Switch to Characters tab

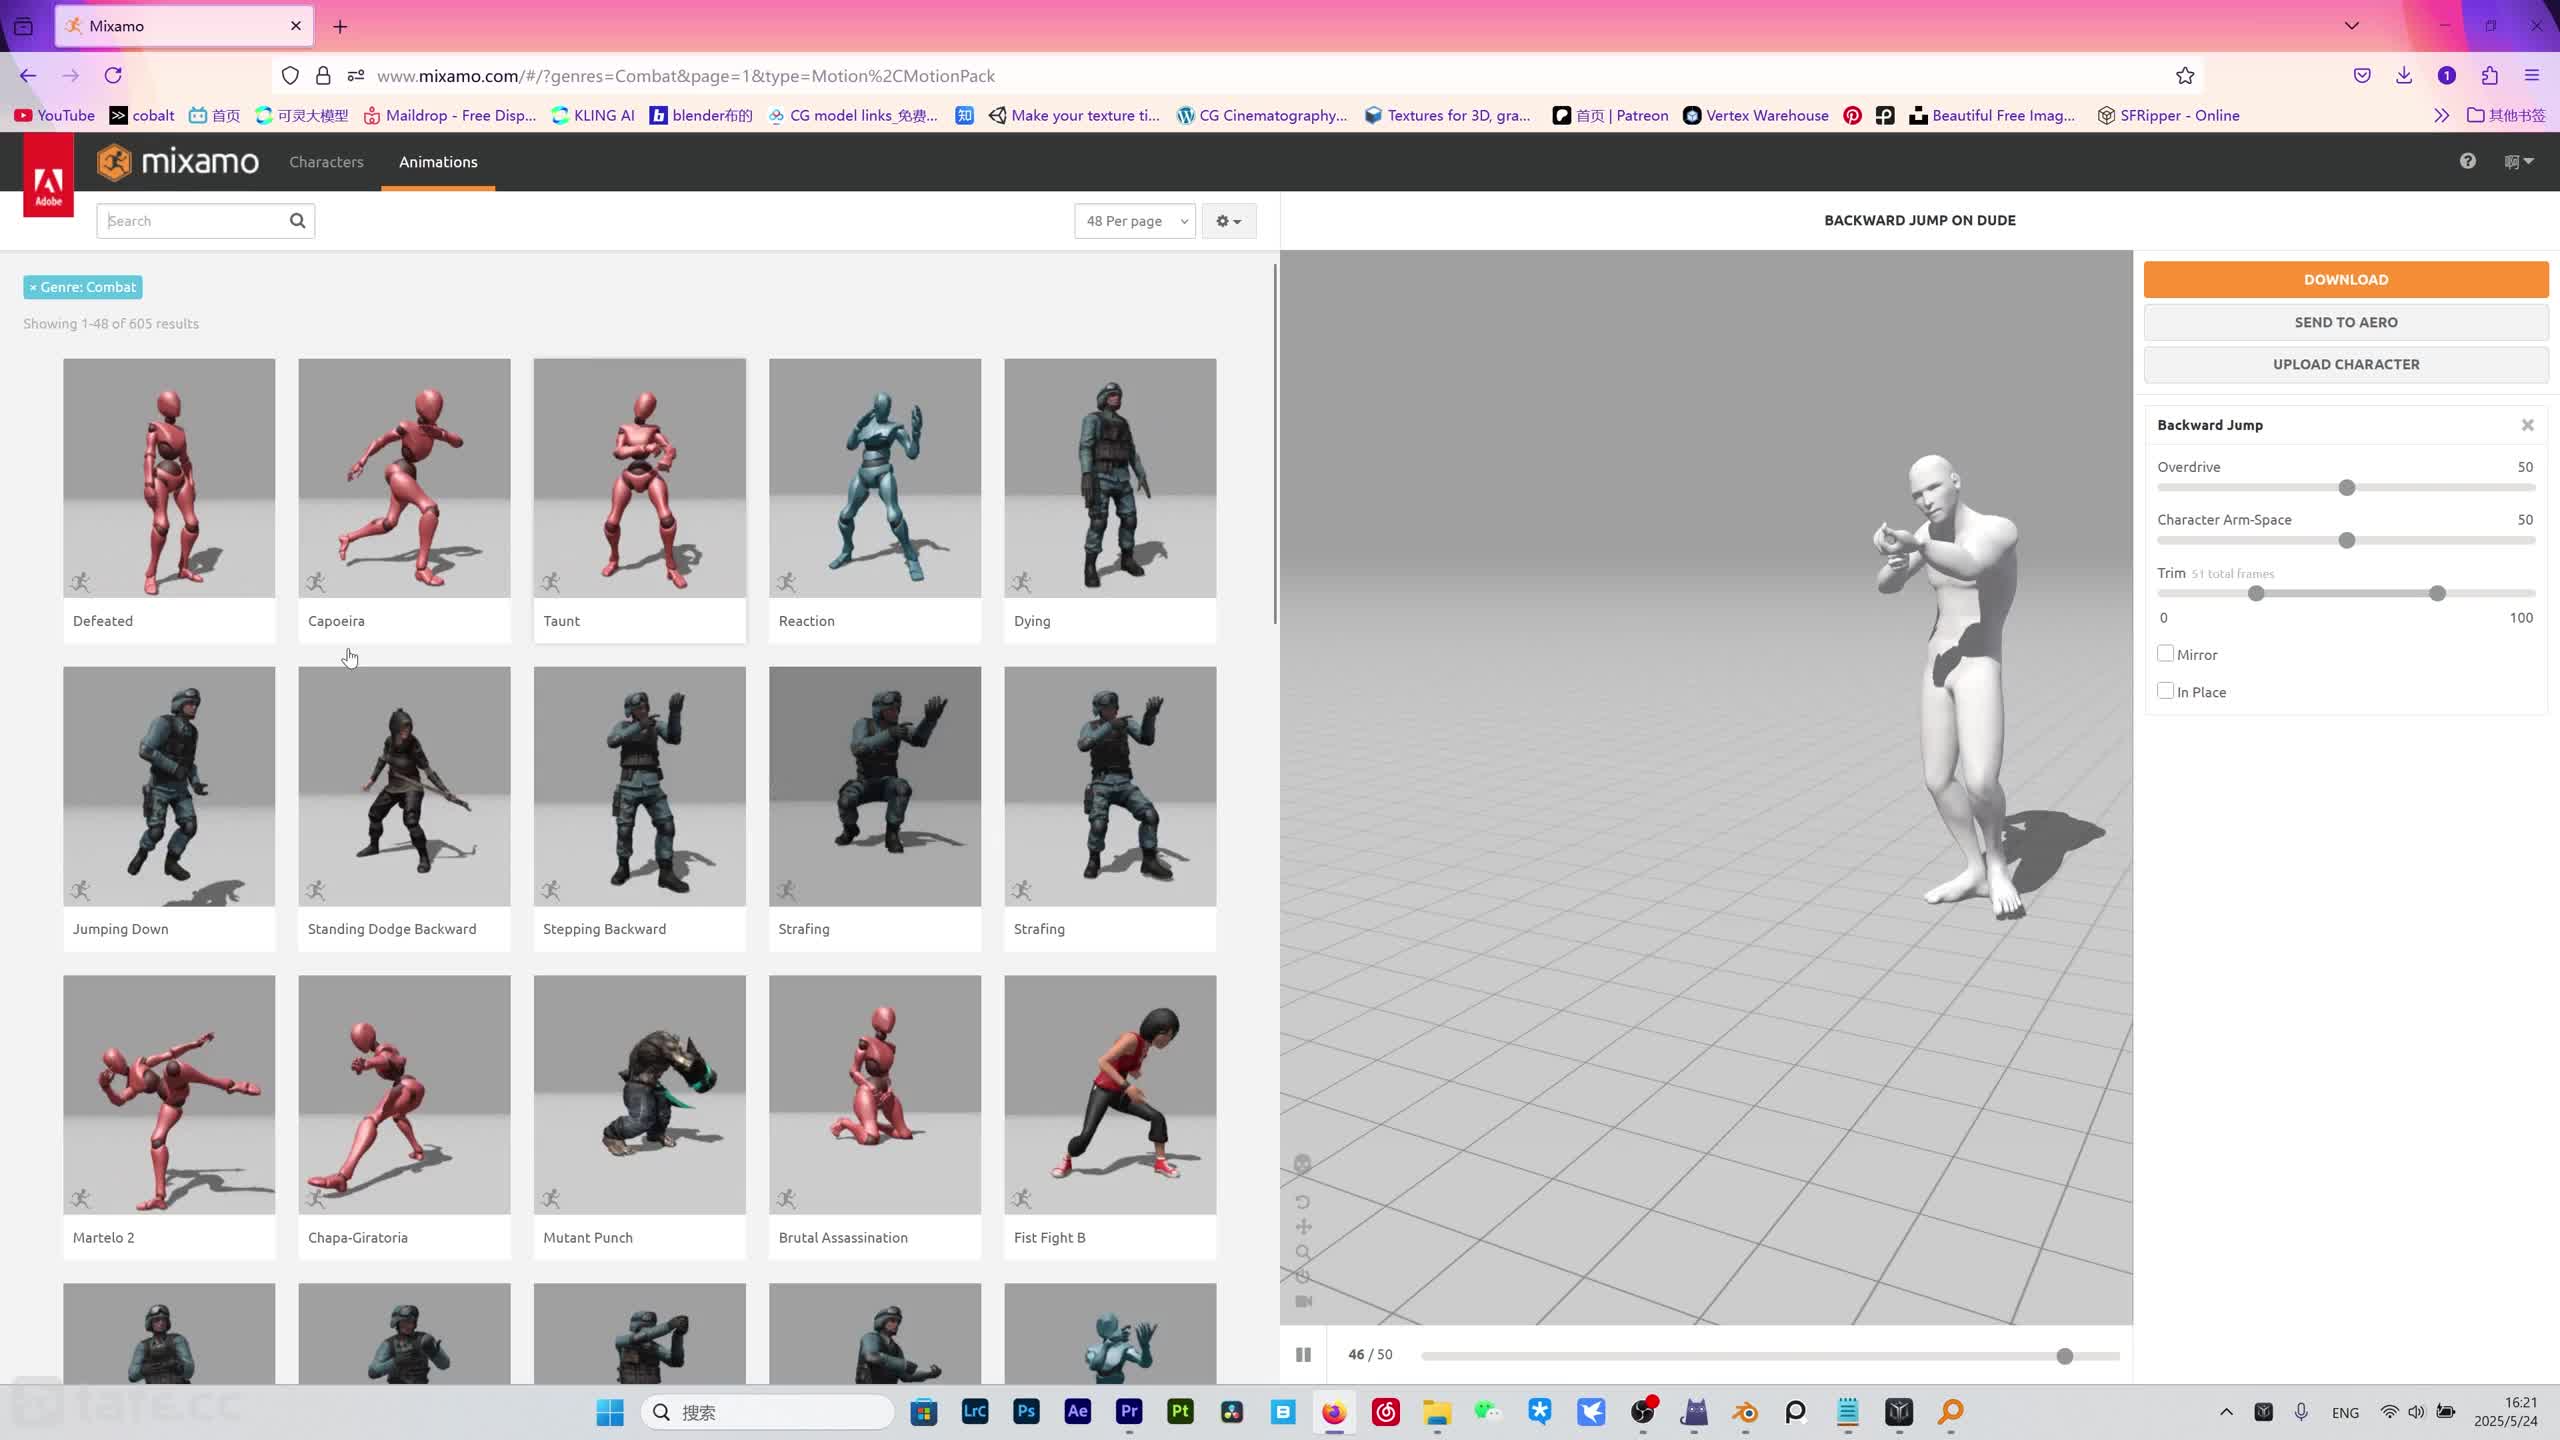point(326,162)
